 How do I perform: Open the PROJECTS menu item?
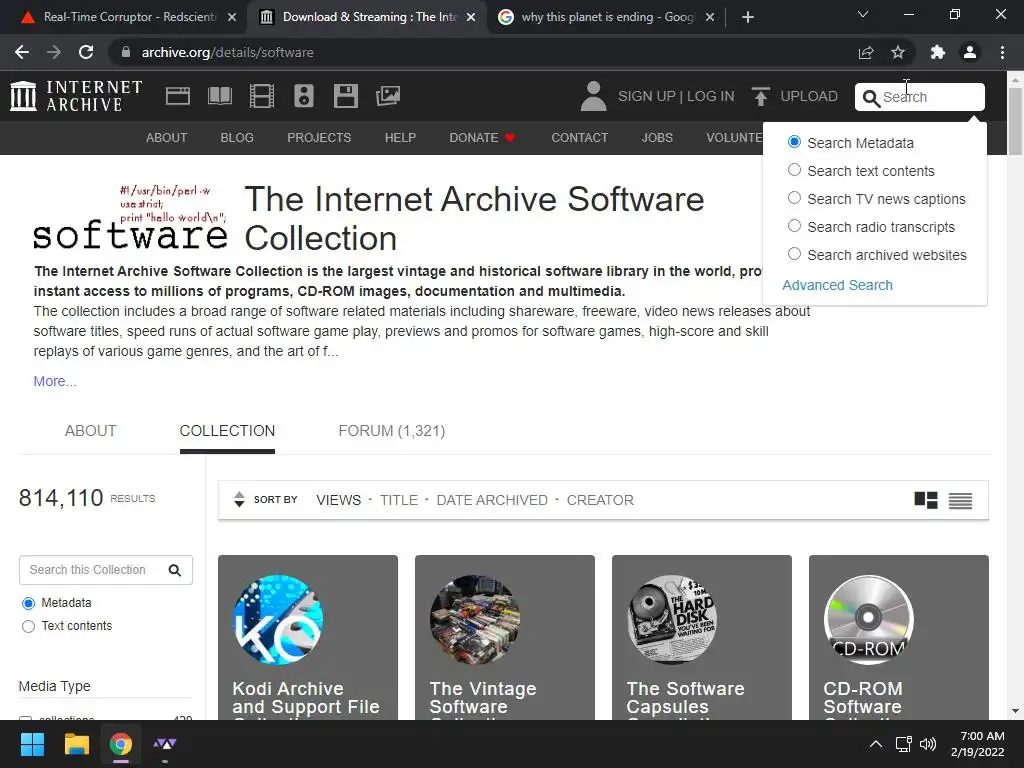[x=319, y=138]
